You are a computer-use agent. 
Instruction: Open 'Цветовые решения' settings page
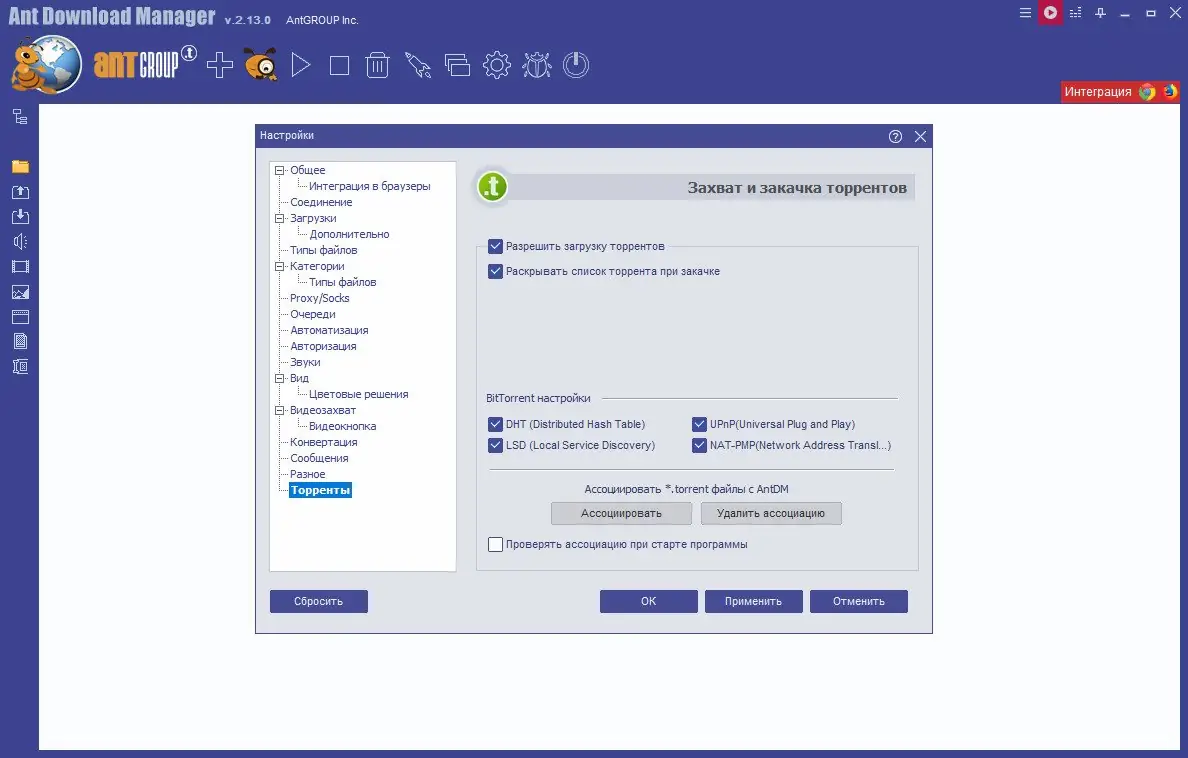[x=358, y=394]
